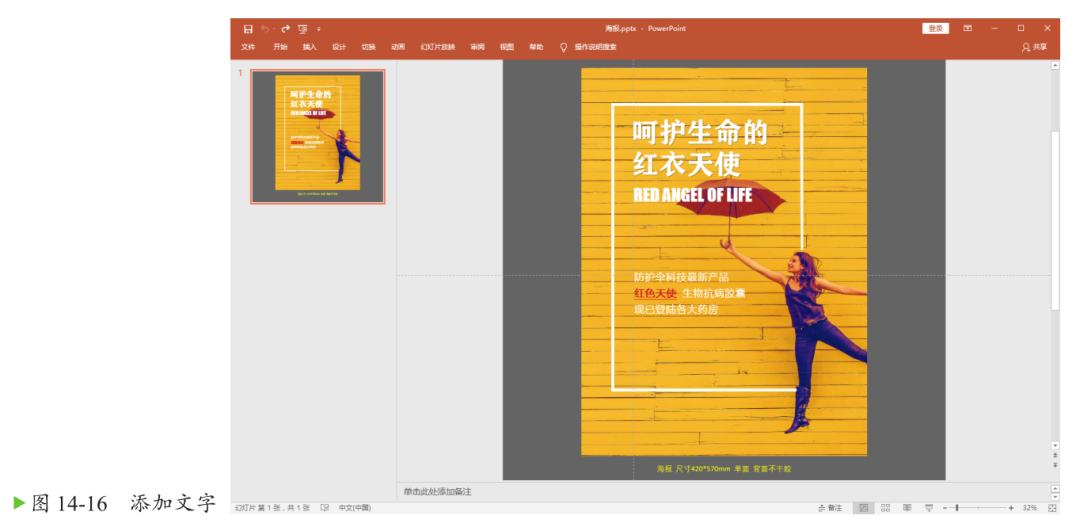
Task: Click the 登录 sign-in button
Action: tap(935, 28)
